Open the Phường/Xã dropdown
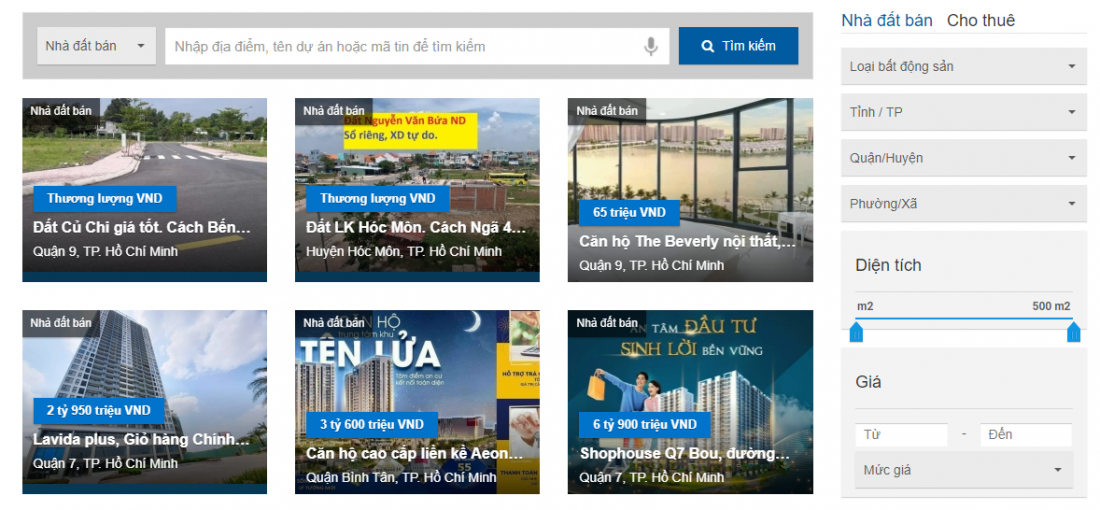Screen dimensions: 1100x510 click(964, 204)
